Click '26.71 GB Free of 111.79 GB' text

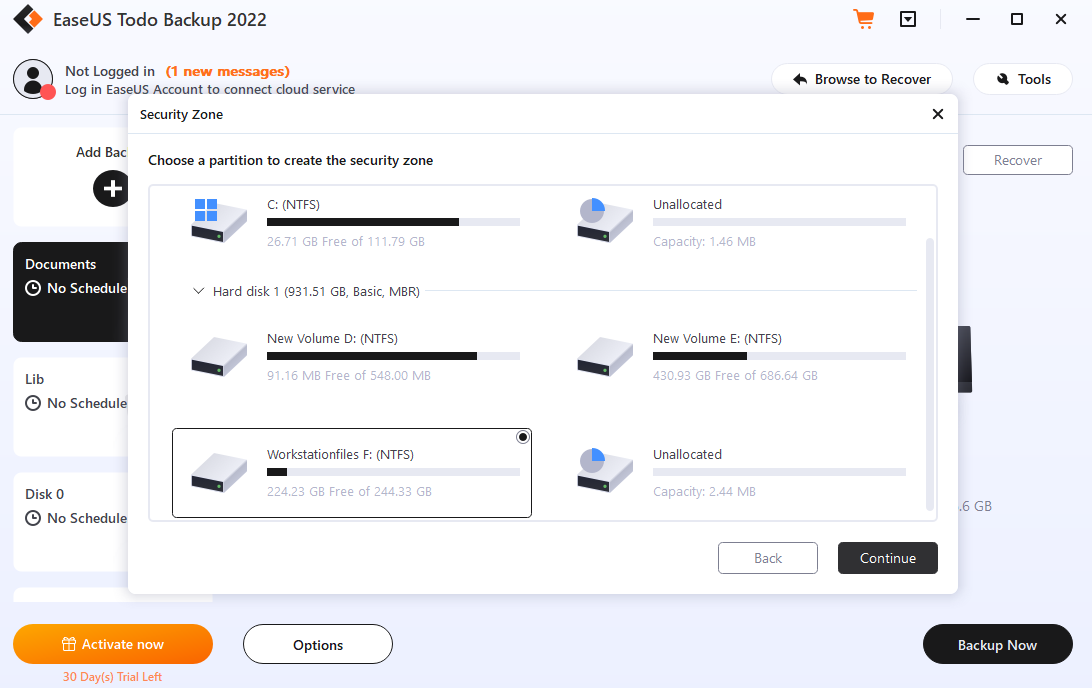point(345,242)
